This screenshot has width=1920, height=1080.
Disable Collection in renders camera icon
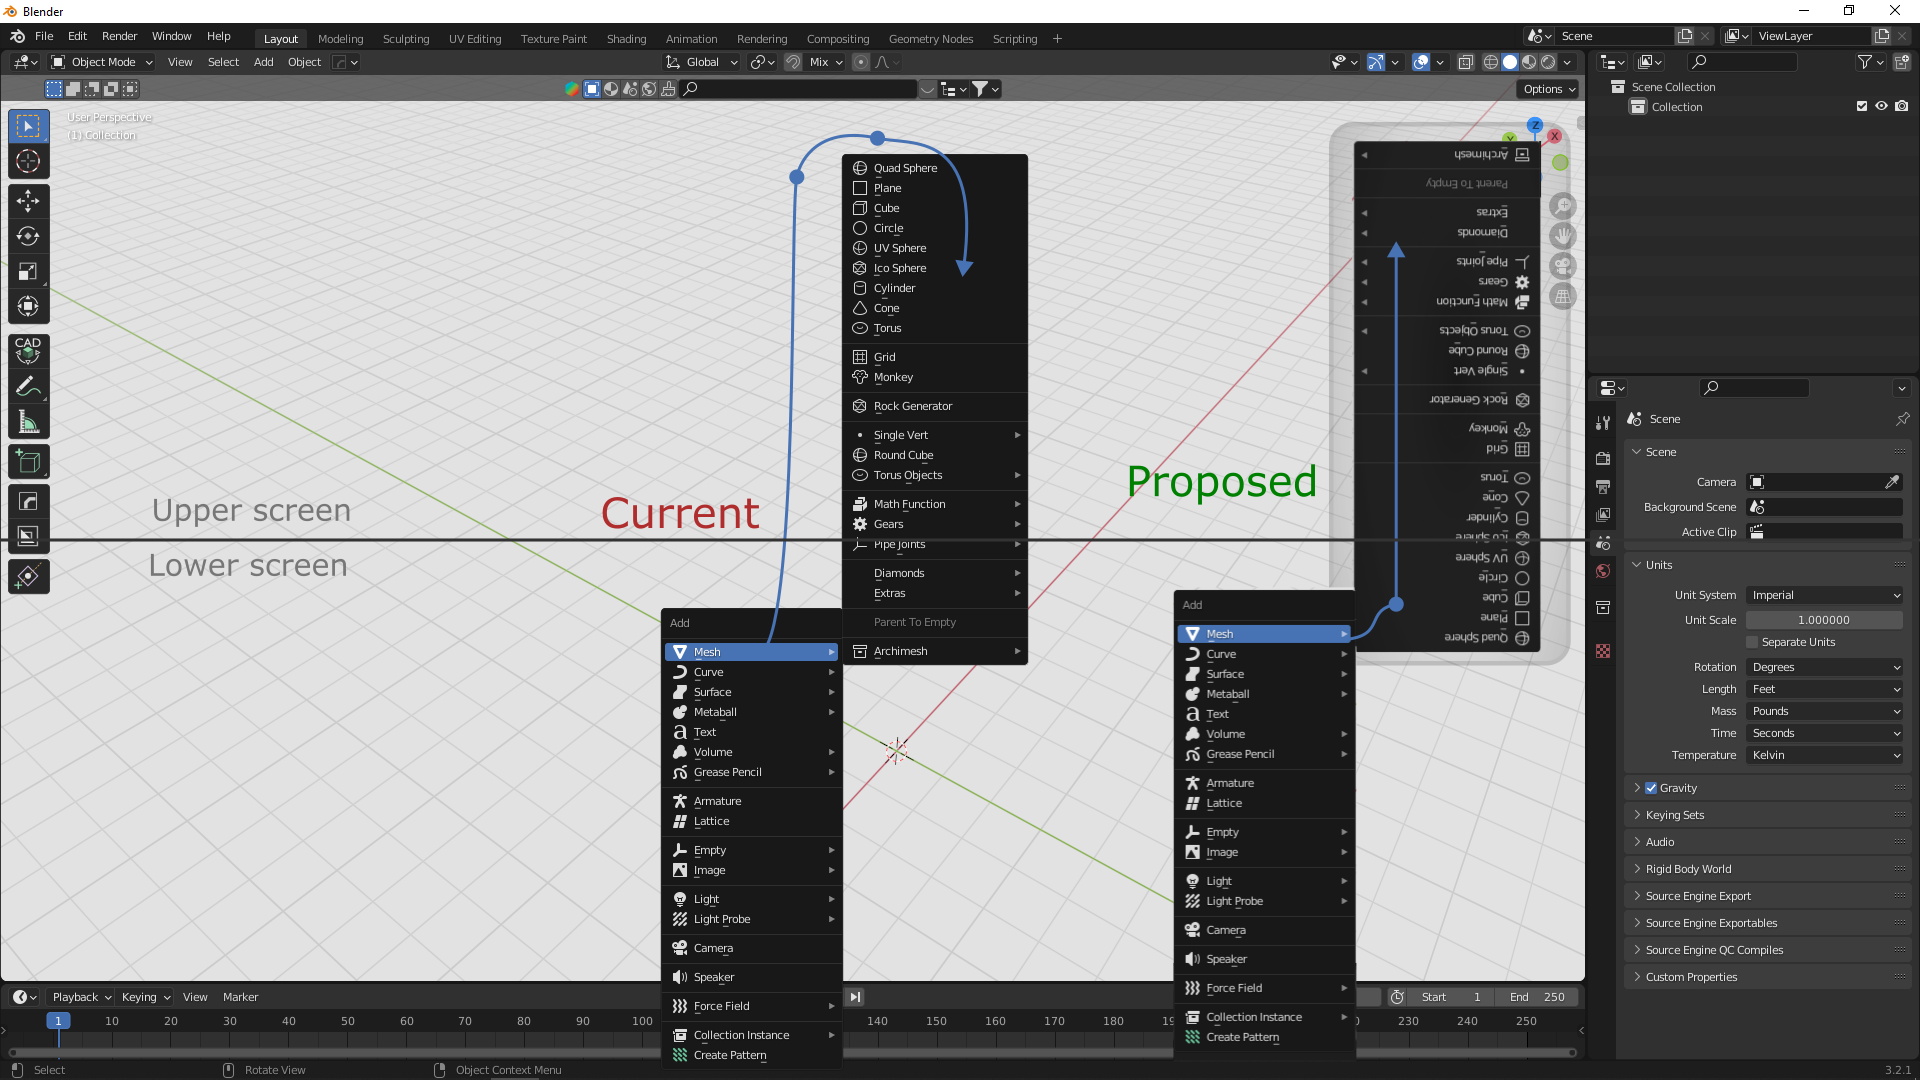tap(1902, 106)
